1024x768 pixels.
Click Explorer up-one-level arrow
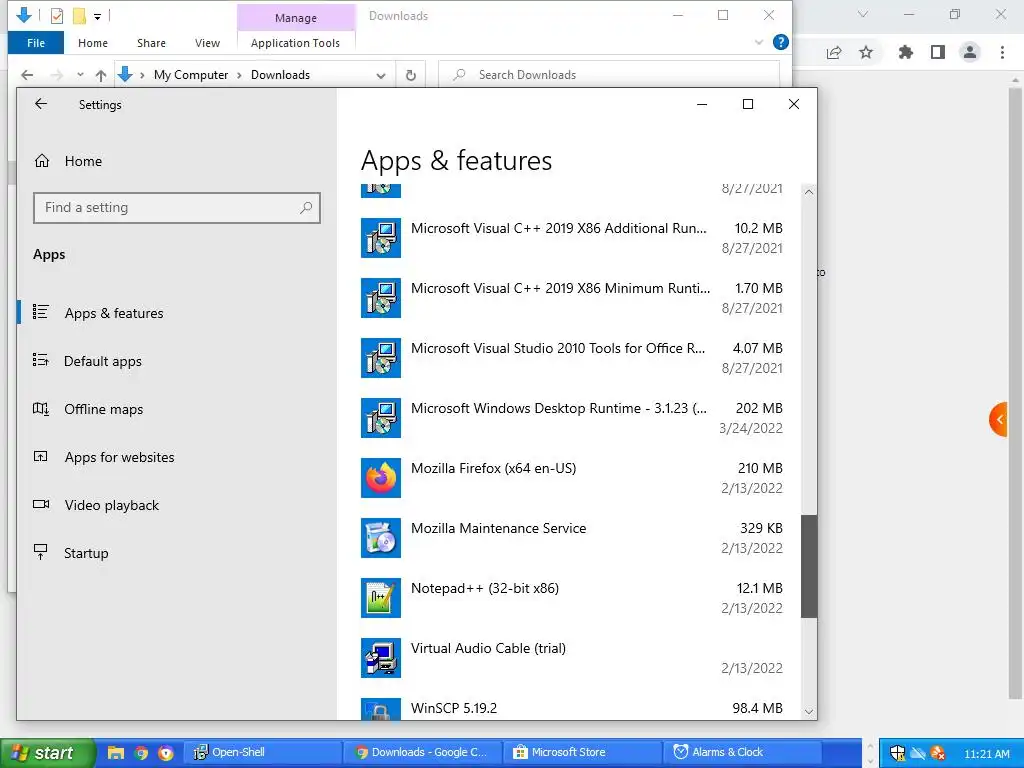point(101,75)
